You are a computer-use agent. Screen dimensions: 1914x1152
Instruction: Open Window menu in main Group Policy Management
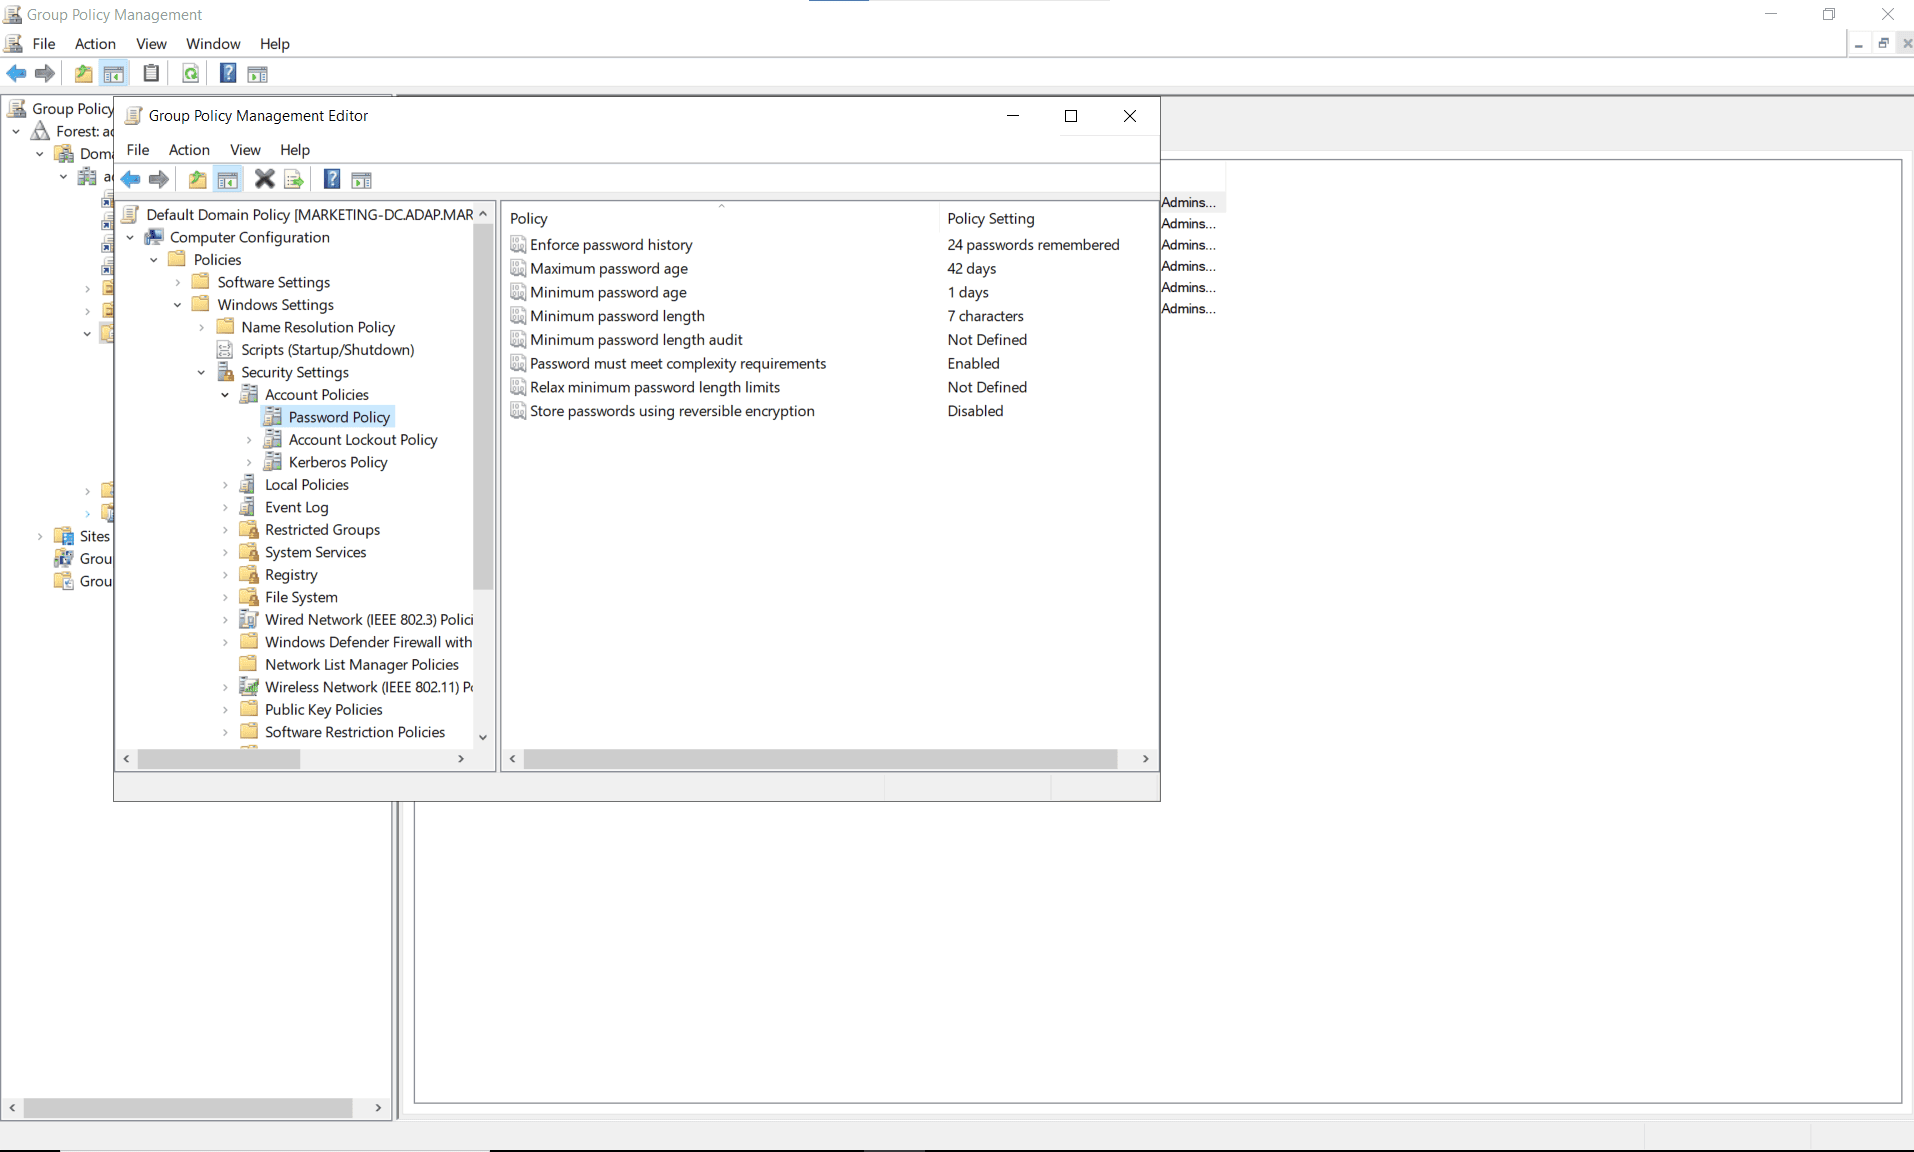[213, 43]
